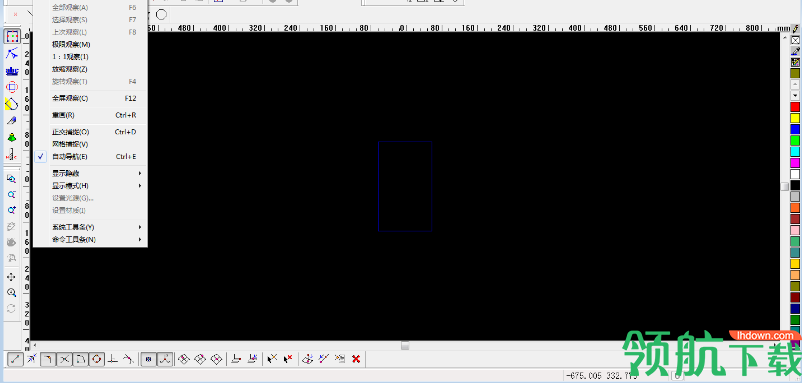This screenshot has width=802, height=383.
Task: Toggle the pressed polyline-node snap button
Action: click(x=164, y=359)
